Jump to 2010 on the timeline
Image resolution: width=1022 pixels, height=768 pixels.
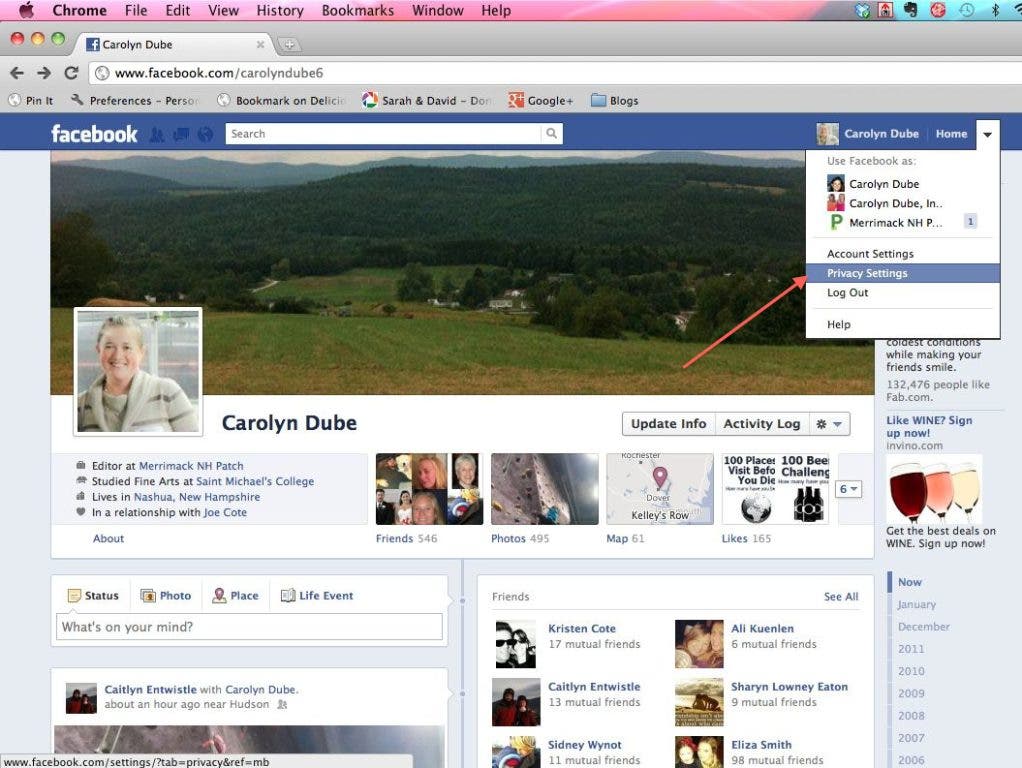911,671
